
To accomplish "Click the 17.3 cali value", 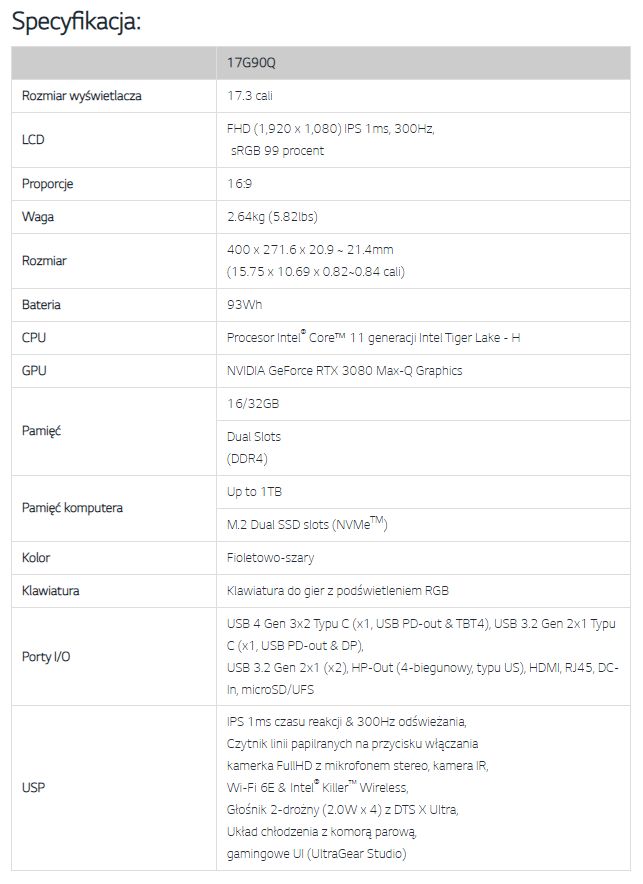I will point(250,96).
